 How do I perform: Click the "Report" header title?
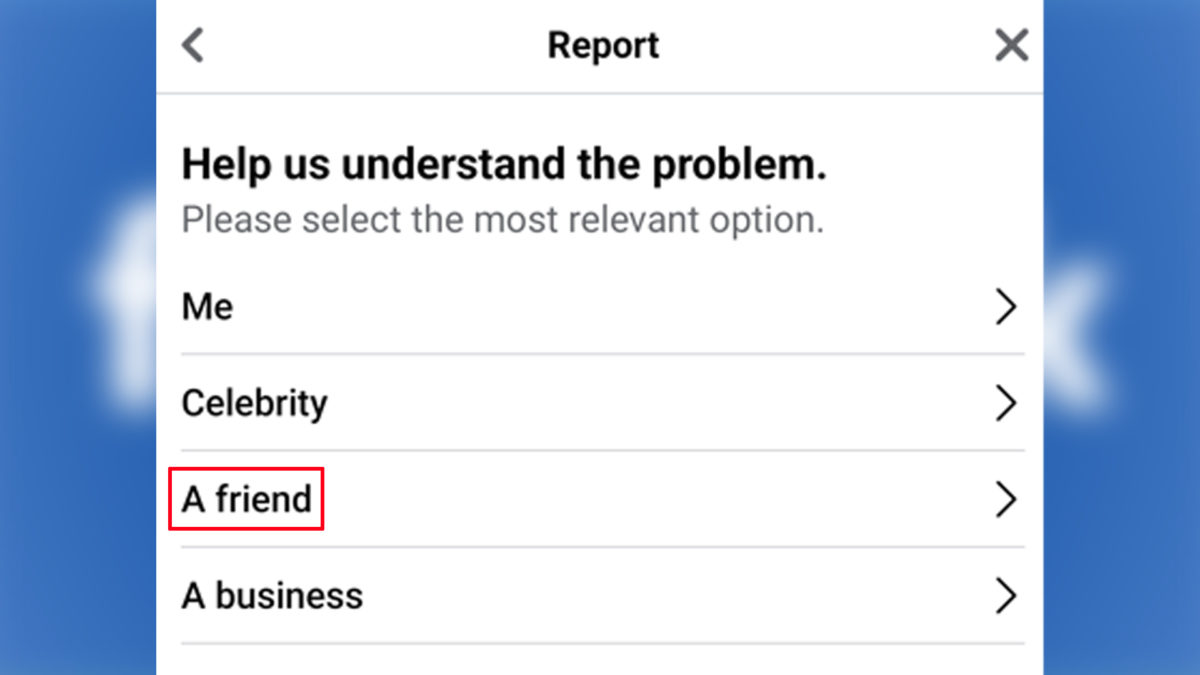[603, 46]
